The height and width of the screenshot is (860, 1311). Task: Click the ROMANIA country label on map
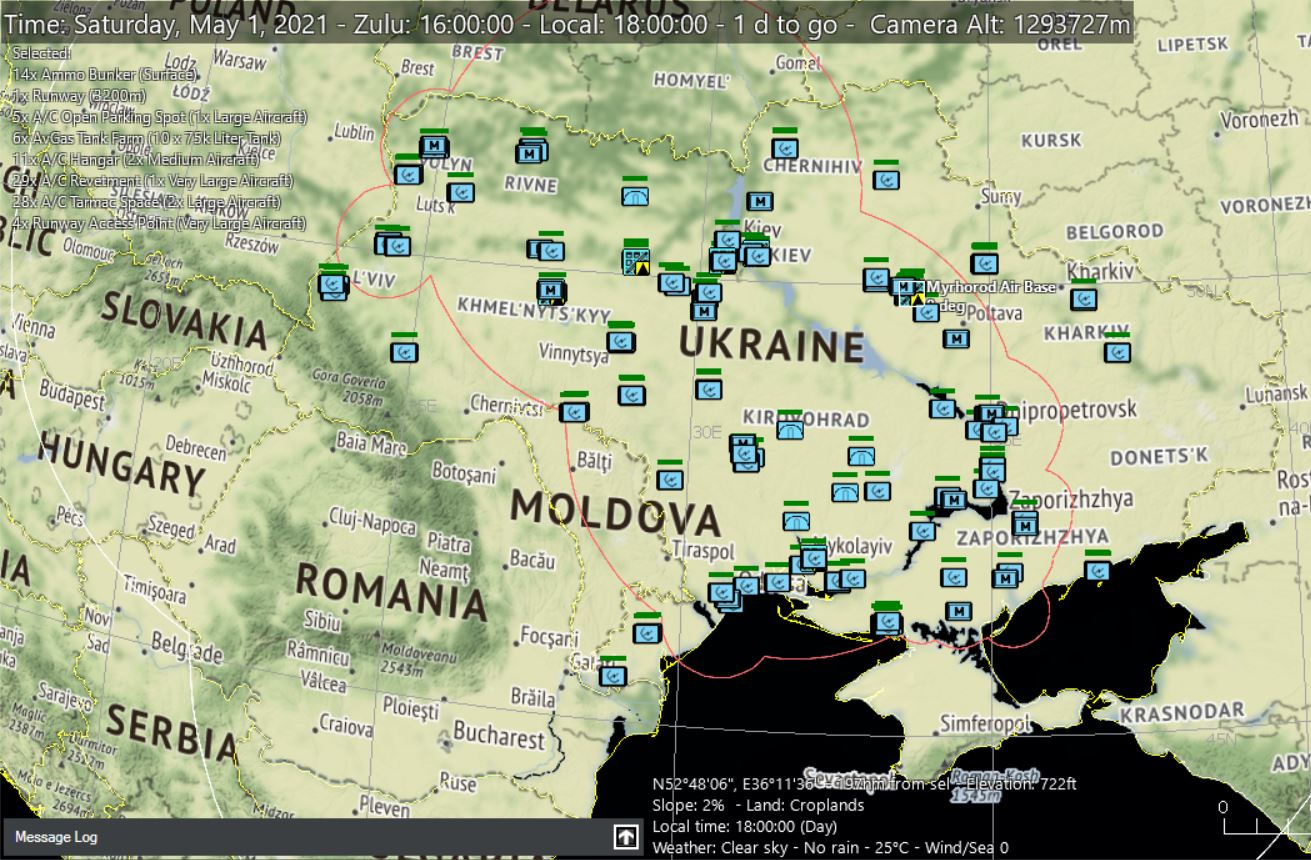tap(391, 591)
